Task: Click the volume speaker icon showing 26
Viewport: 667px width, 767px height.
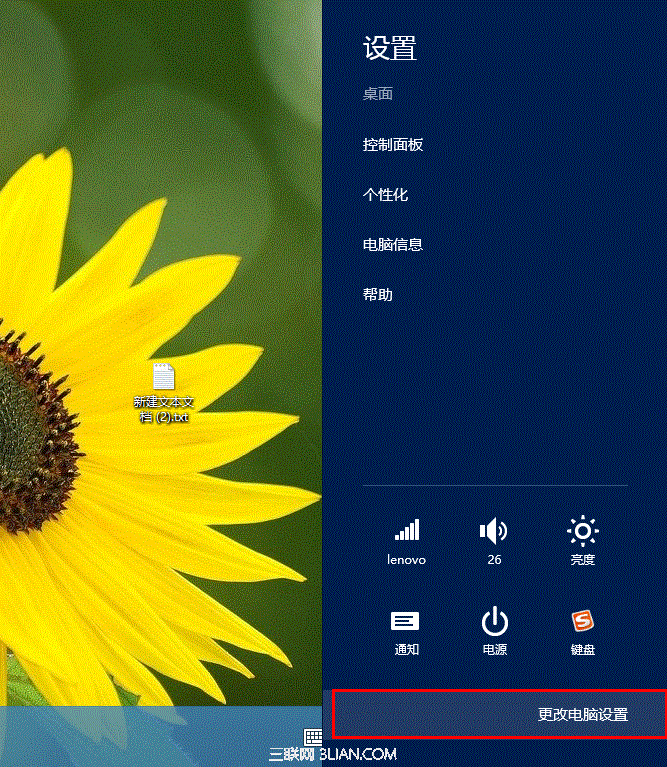Action: point(493,531)
